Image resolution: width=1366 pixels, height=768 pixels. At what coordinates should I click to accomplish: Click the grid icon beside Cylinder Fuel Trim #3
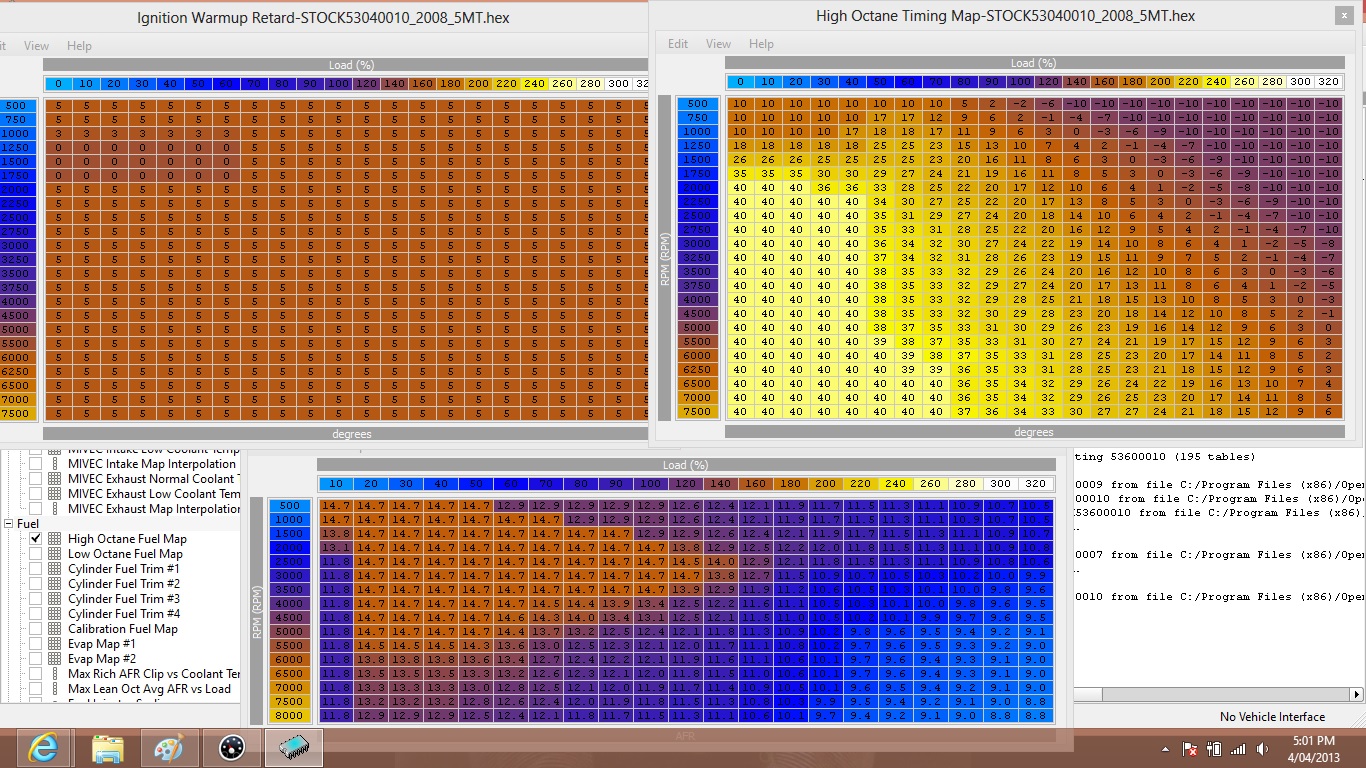(54, 599)
